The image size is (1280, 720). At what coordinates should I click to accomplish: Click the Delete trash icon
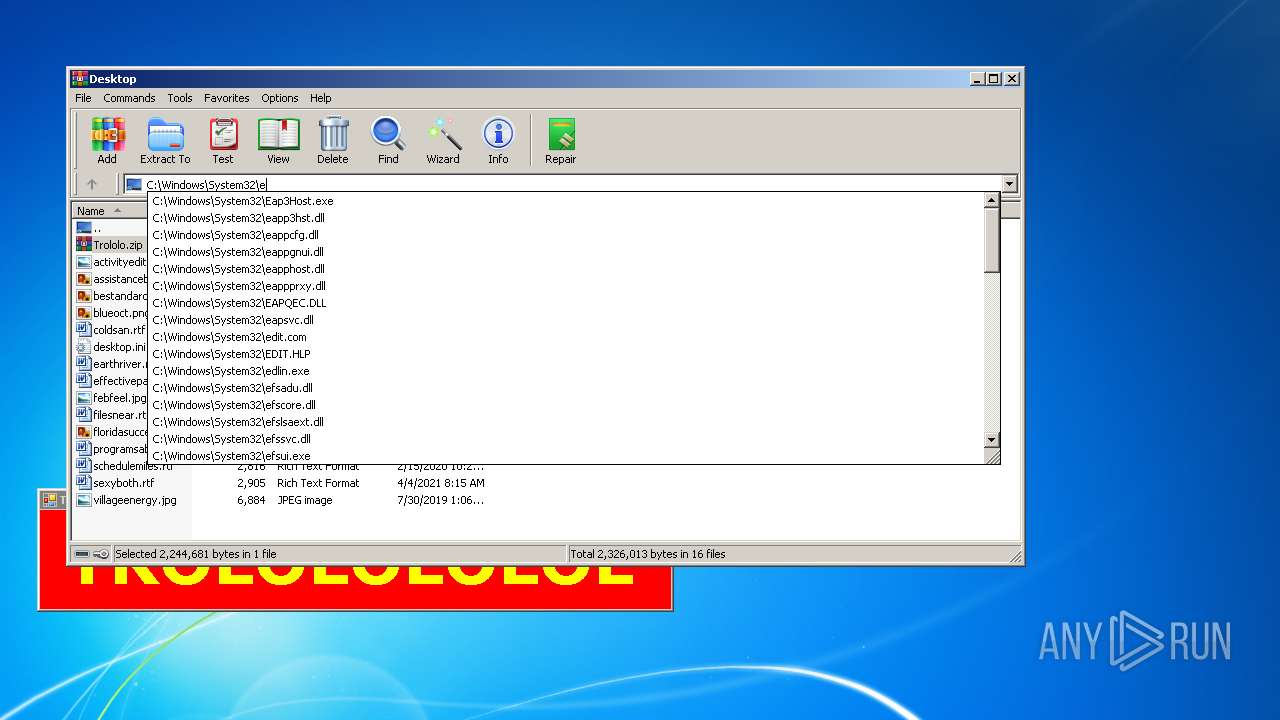pyautogui.click(x=333, y=140)
